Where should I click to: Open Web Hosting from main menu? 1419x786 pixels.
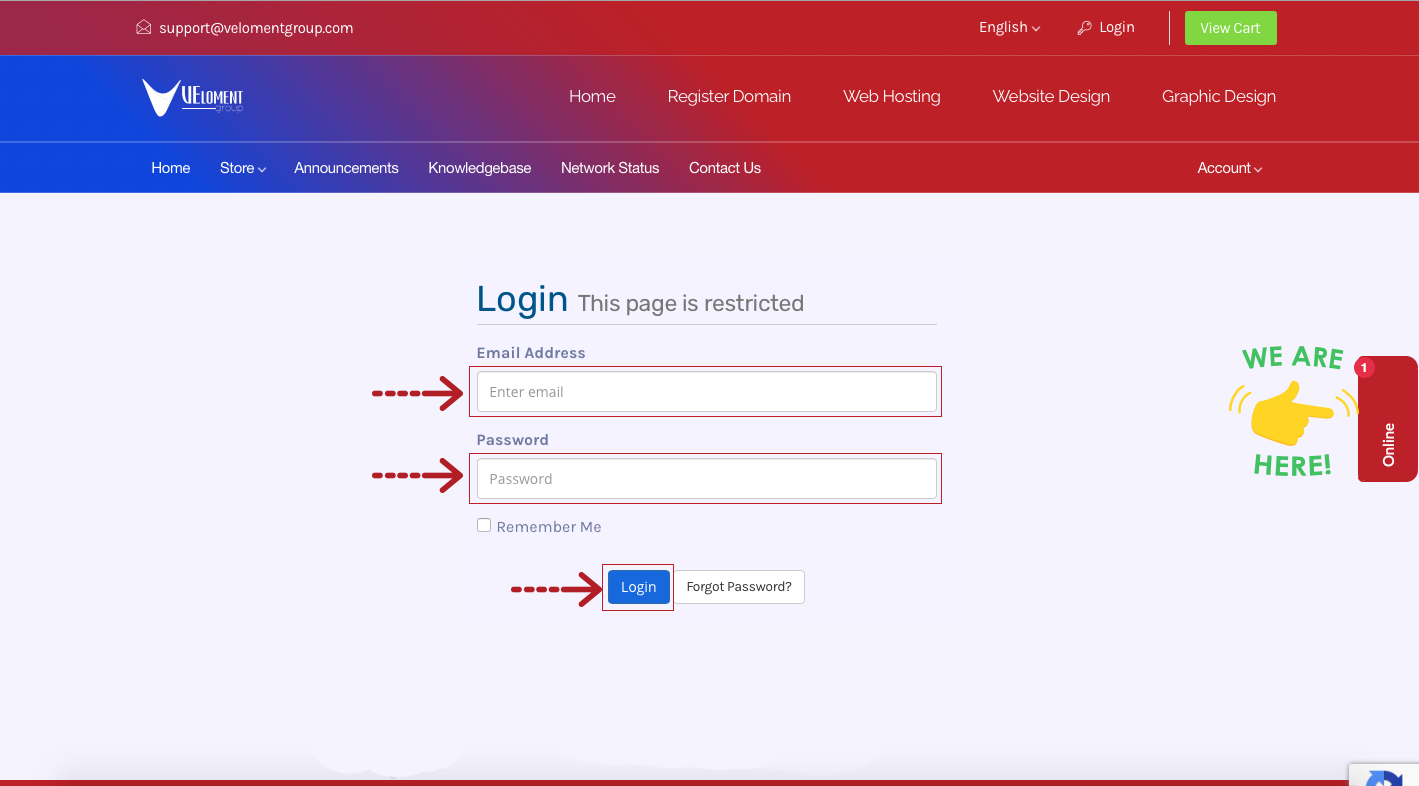click(891, 97)
